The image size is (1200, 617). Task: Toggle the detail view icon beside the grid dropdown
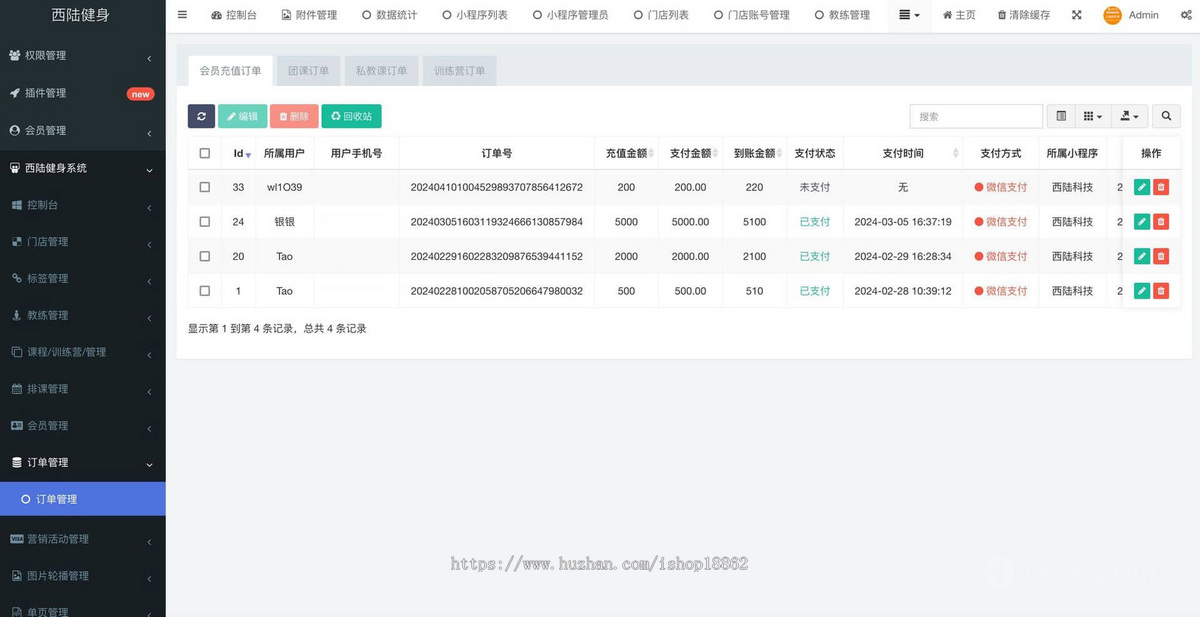click(x=1060, y=116)
